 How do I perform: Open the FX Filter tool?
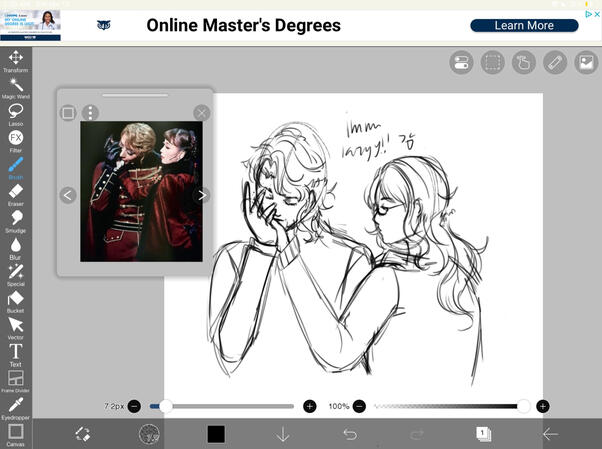[x=16, y=138]
